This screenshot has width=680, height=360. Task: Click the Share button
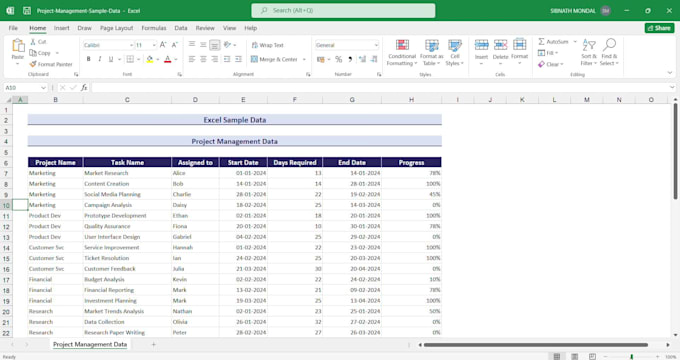click(659, 28)
